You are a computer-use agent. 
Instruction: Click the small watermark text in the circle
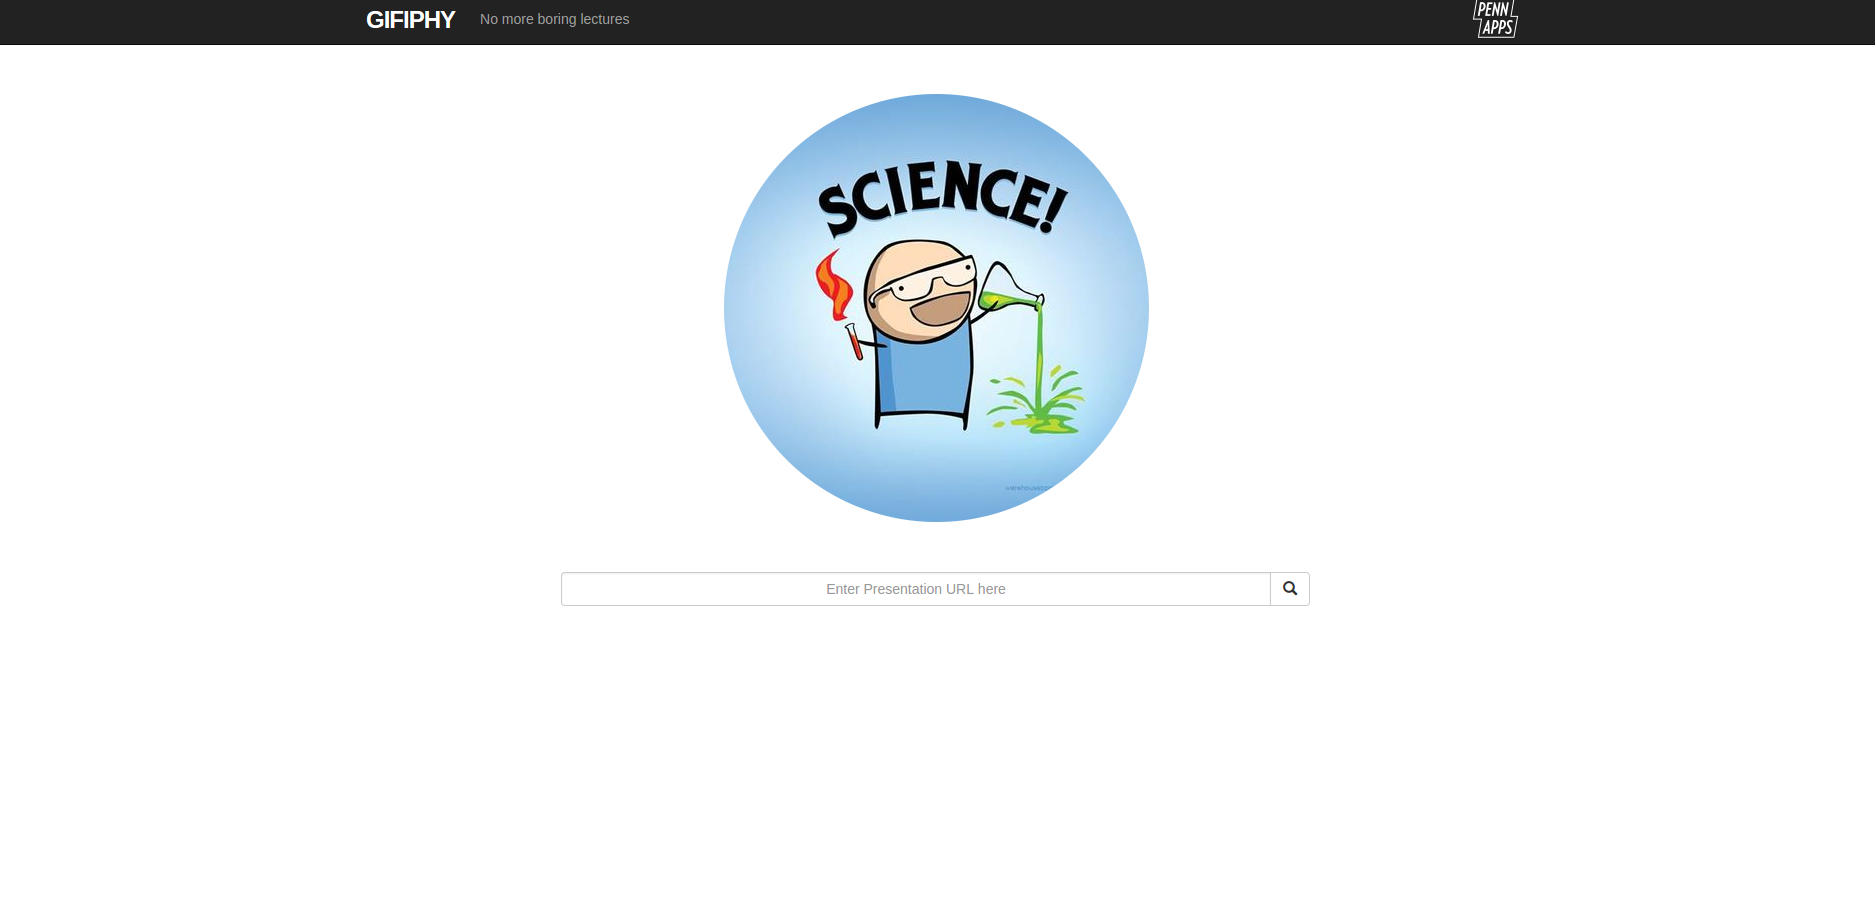(x=1027, y=488)
